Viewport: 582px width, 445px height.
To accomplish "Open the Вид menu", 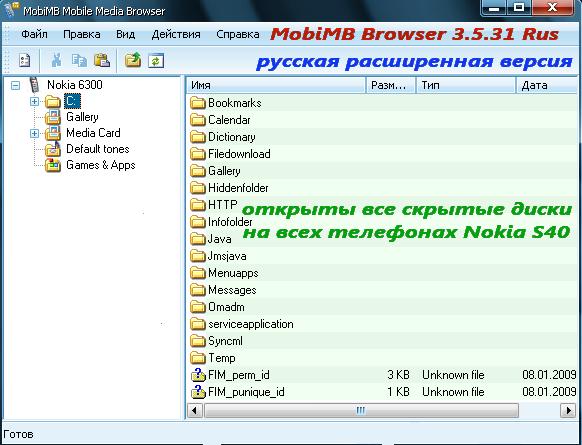I will tap(125, 35).
